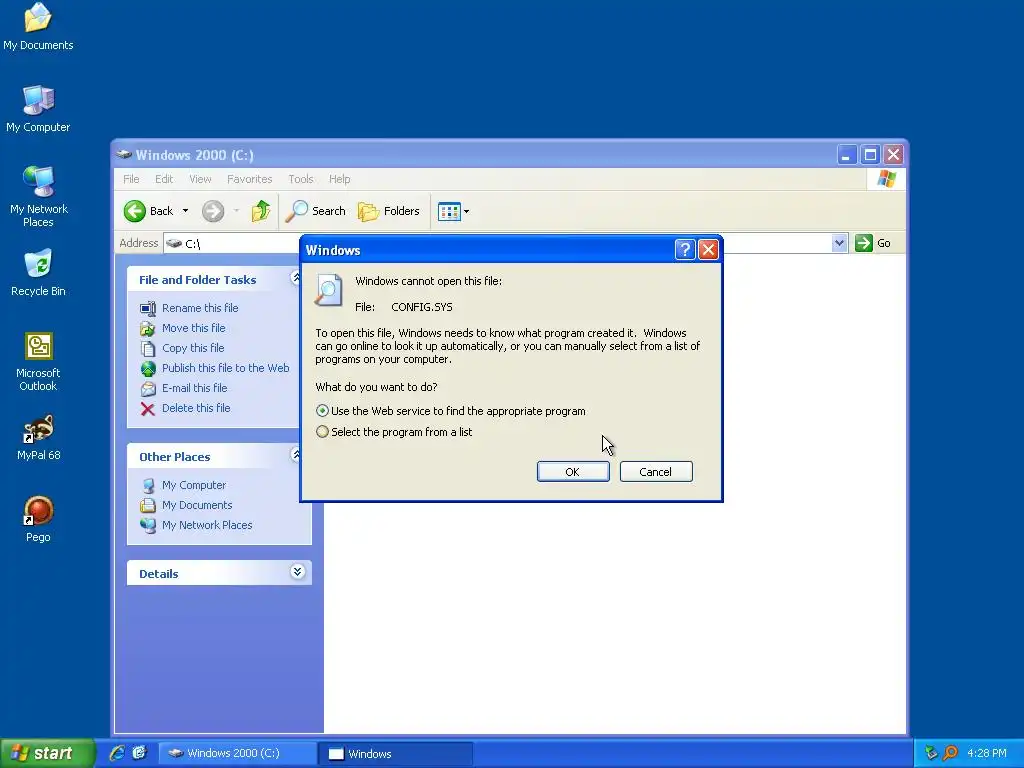Open the Edit menu

(x=164, y=179)
